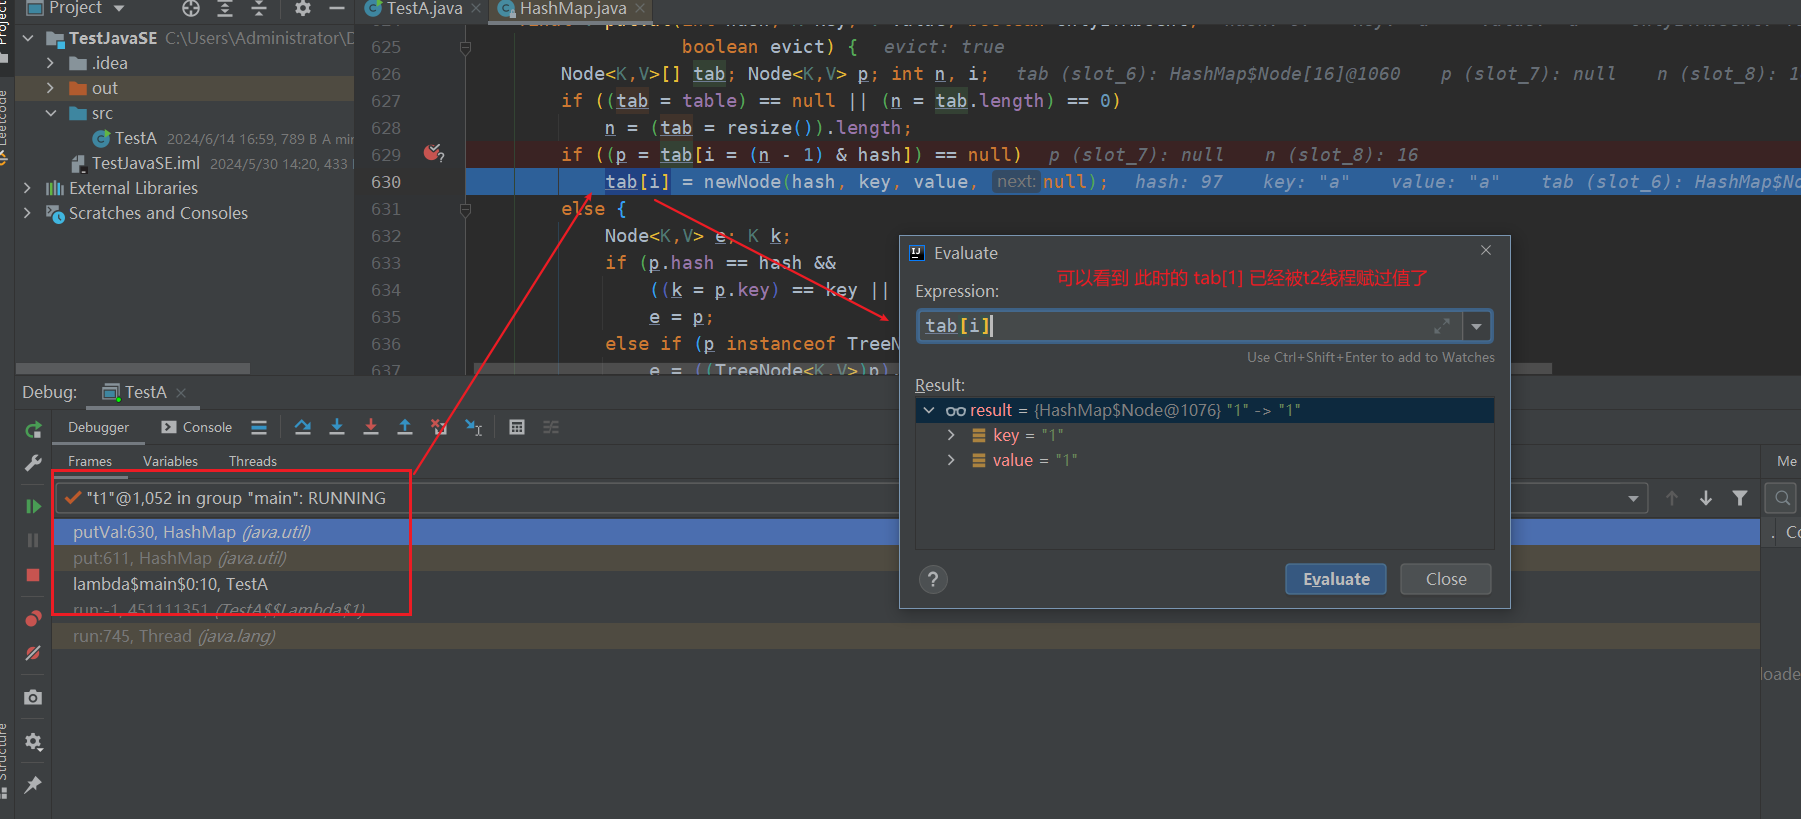This screenshot has height=819, width=1801.
Task: Open expression history dropdown in Evaluate
Action: pyautogui.click(x=1477, y=326)
